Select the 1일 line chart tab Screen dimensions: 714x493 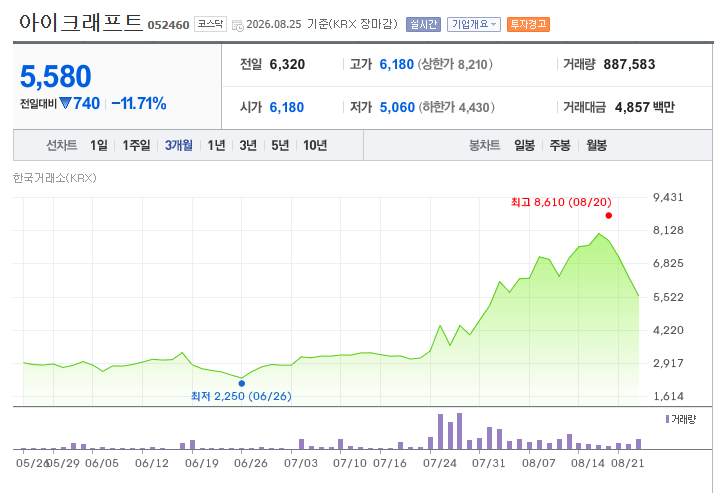pos(98,146)
